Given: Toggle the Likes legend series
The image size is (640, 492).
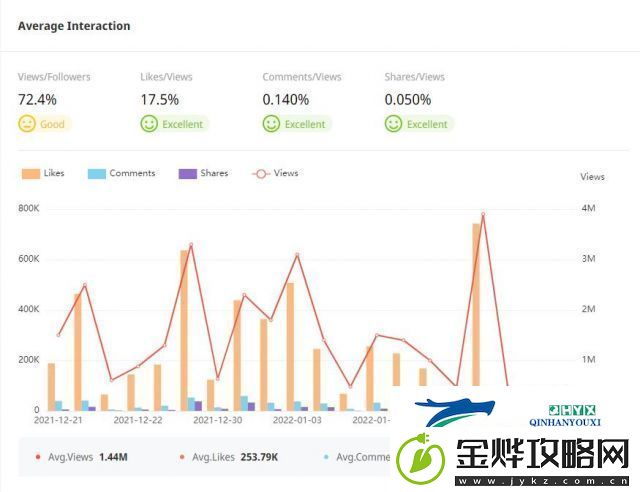Looking at the screenshot, I should tap(43, 173).
